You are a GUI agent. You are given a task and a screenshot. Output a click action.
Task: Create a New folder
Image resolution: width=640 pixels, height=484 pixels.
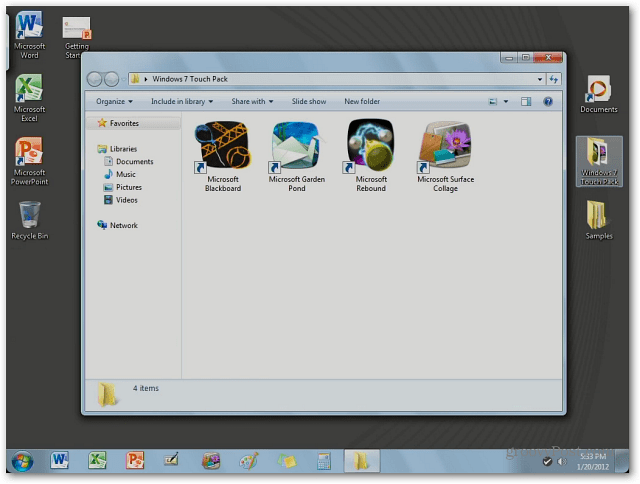point(362,102)
